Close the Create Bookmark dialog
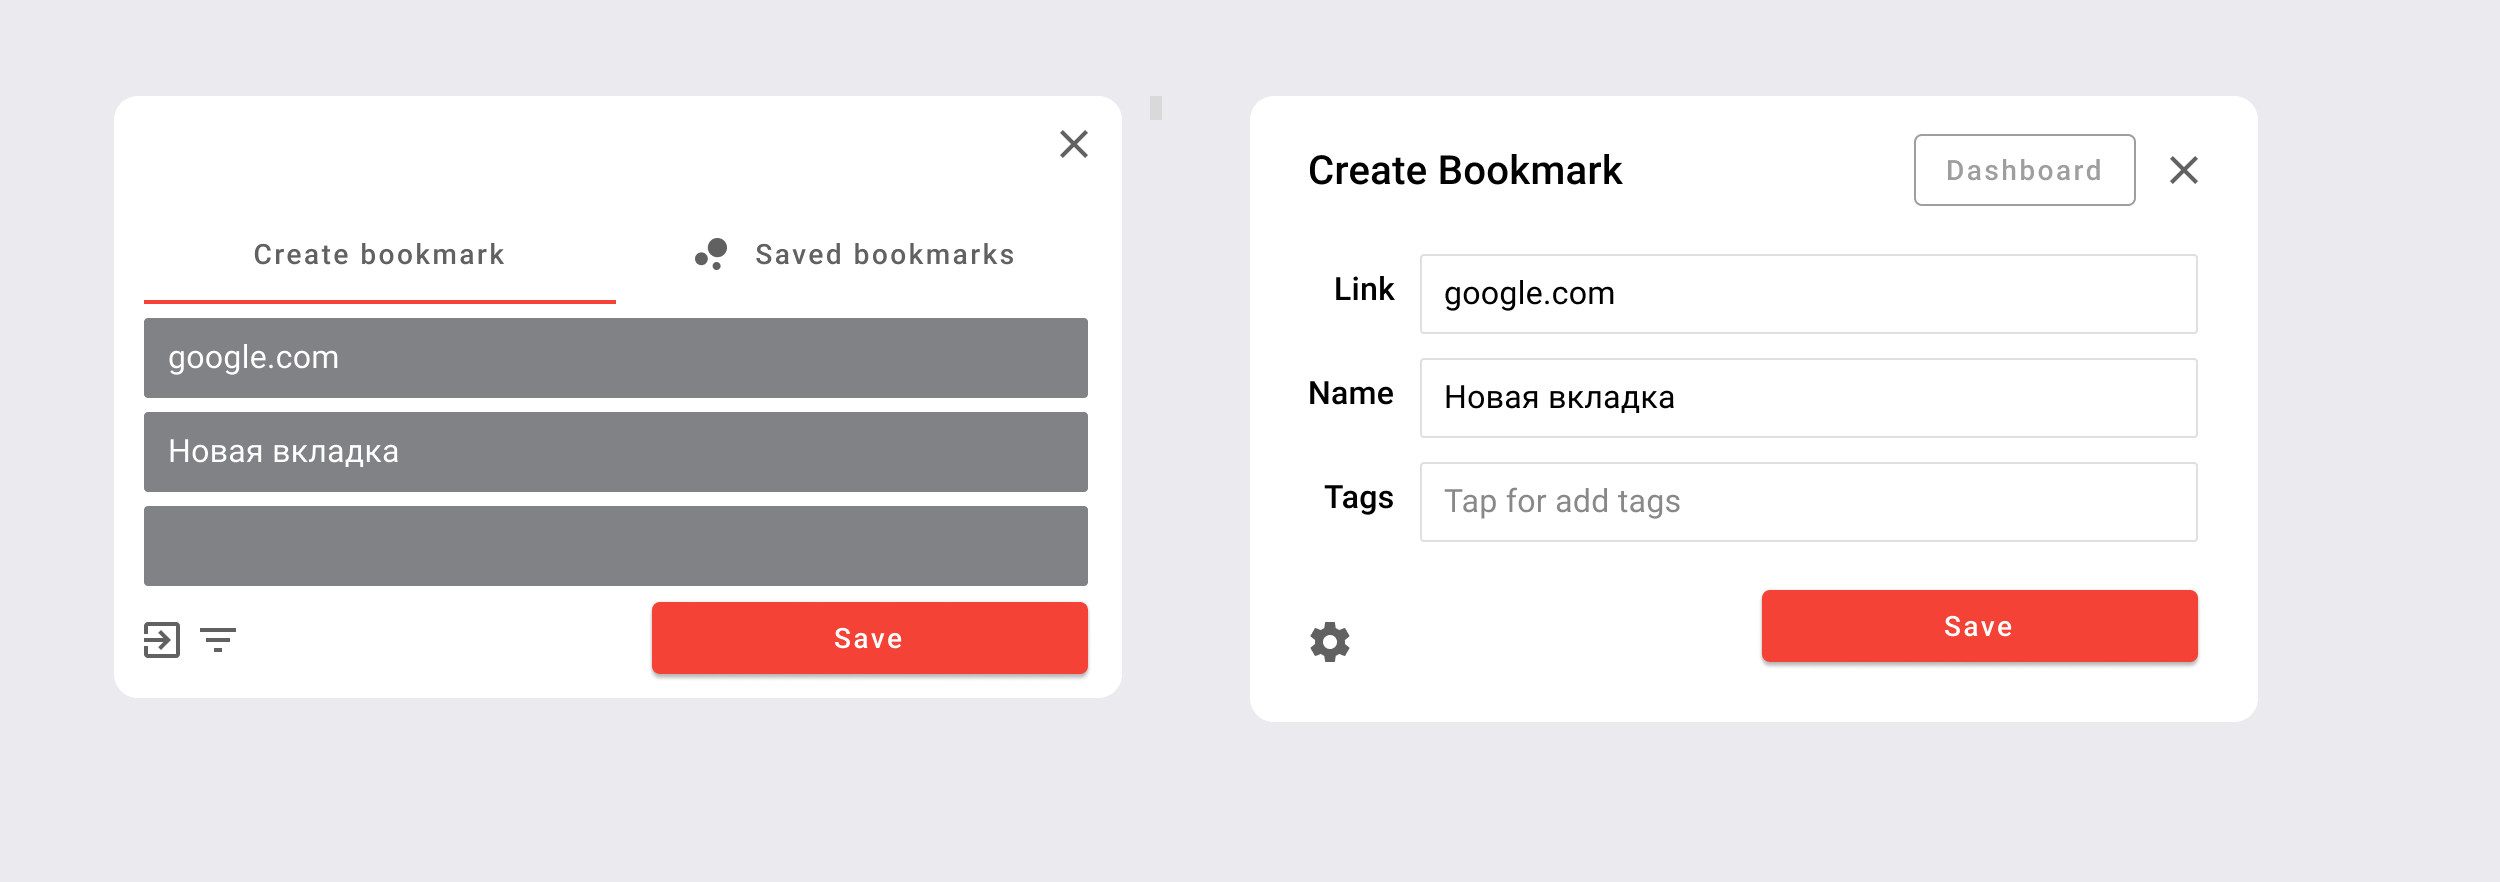The image size is (2500, 882). click(x=2184, y=170)
